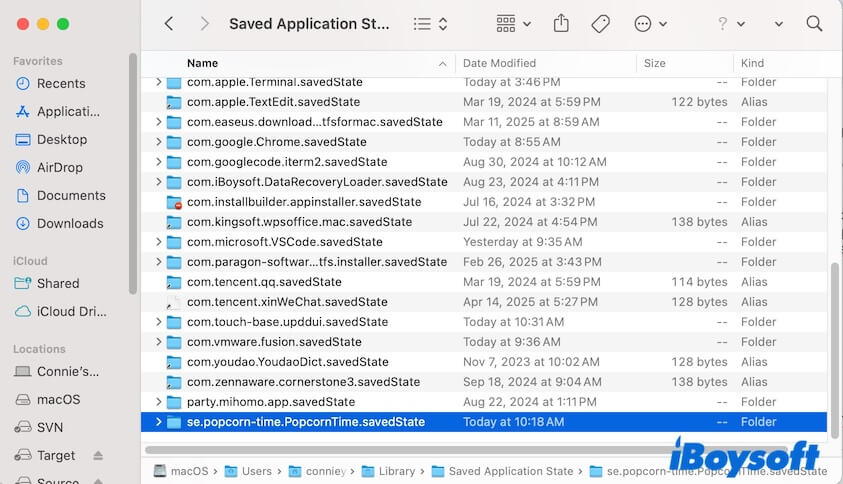Click Users in the path bar
Screen dimensions: 843x484
click(x=256, y=471)
